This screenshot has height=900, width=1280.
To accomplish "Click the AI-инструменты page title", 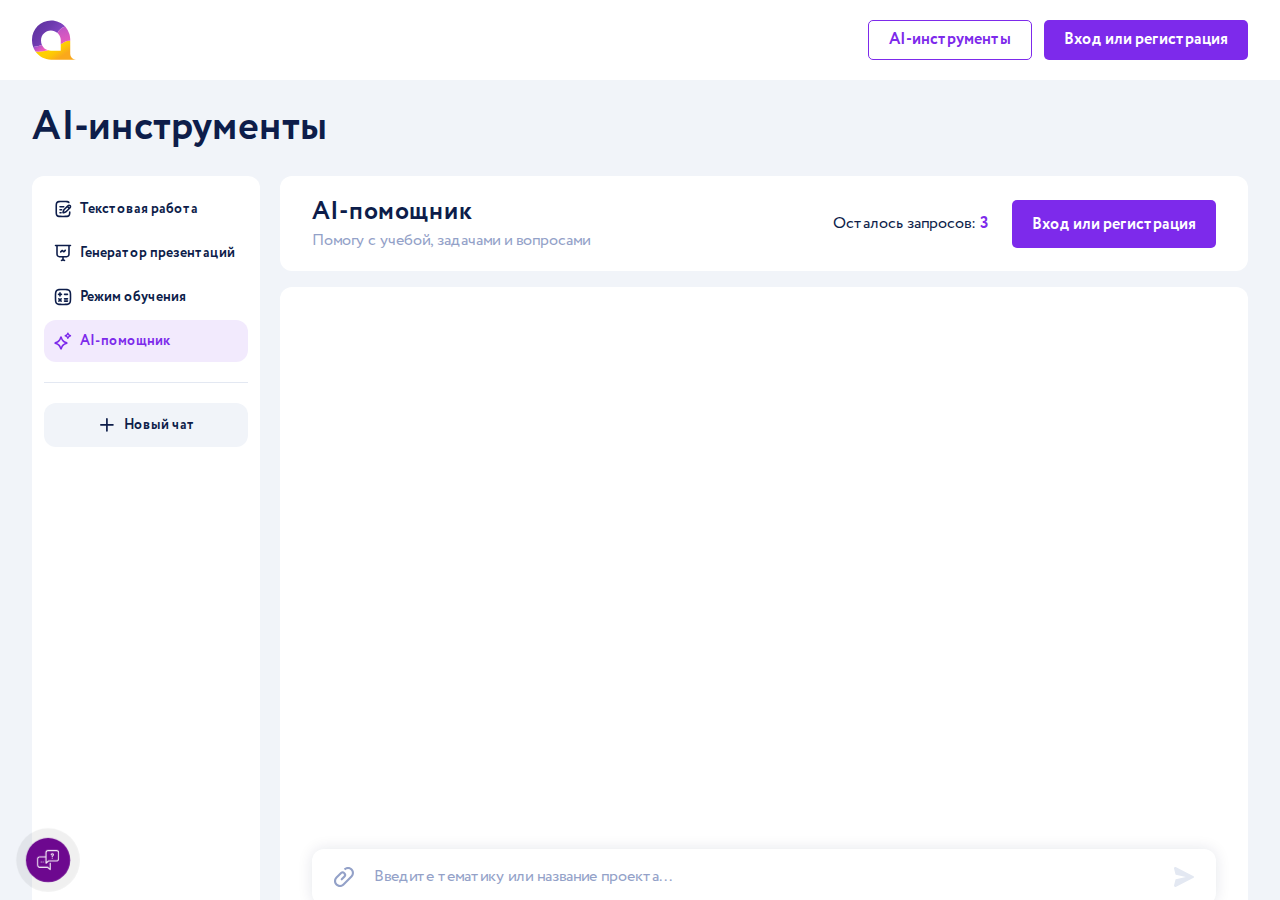I will 179,126.
